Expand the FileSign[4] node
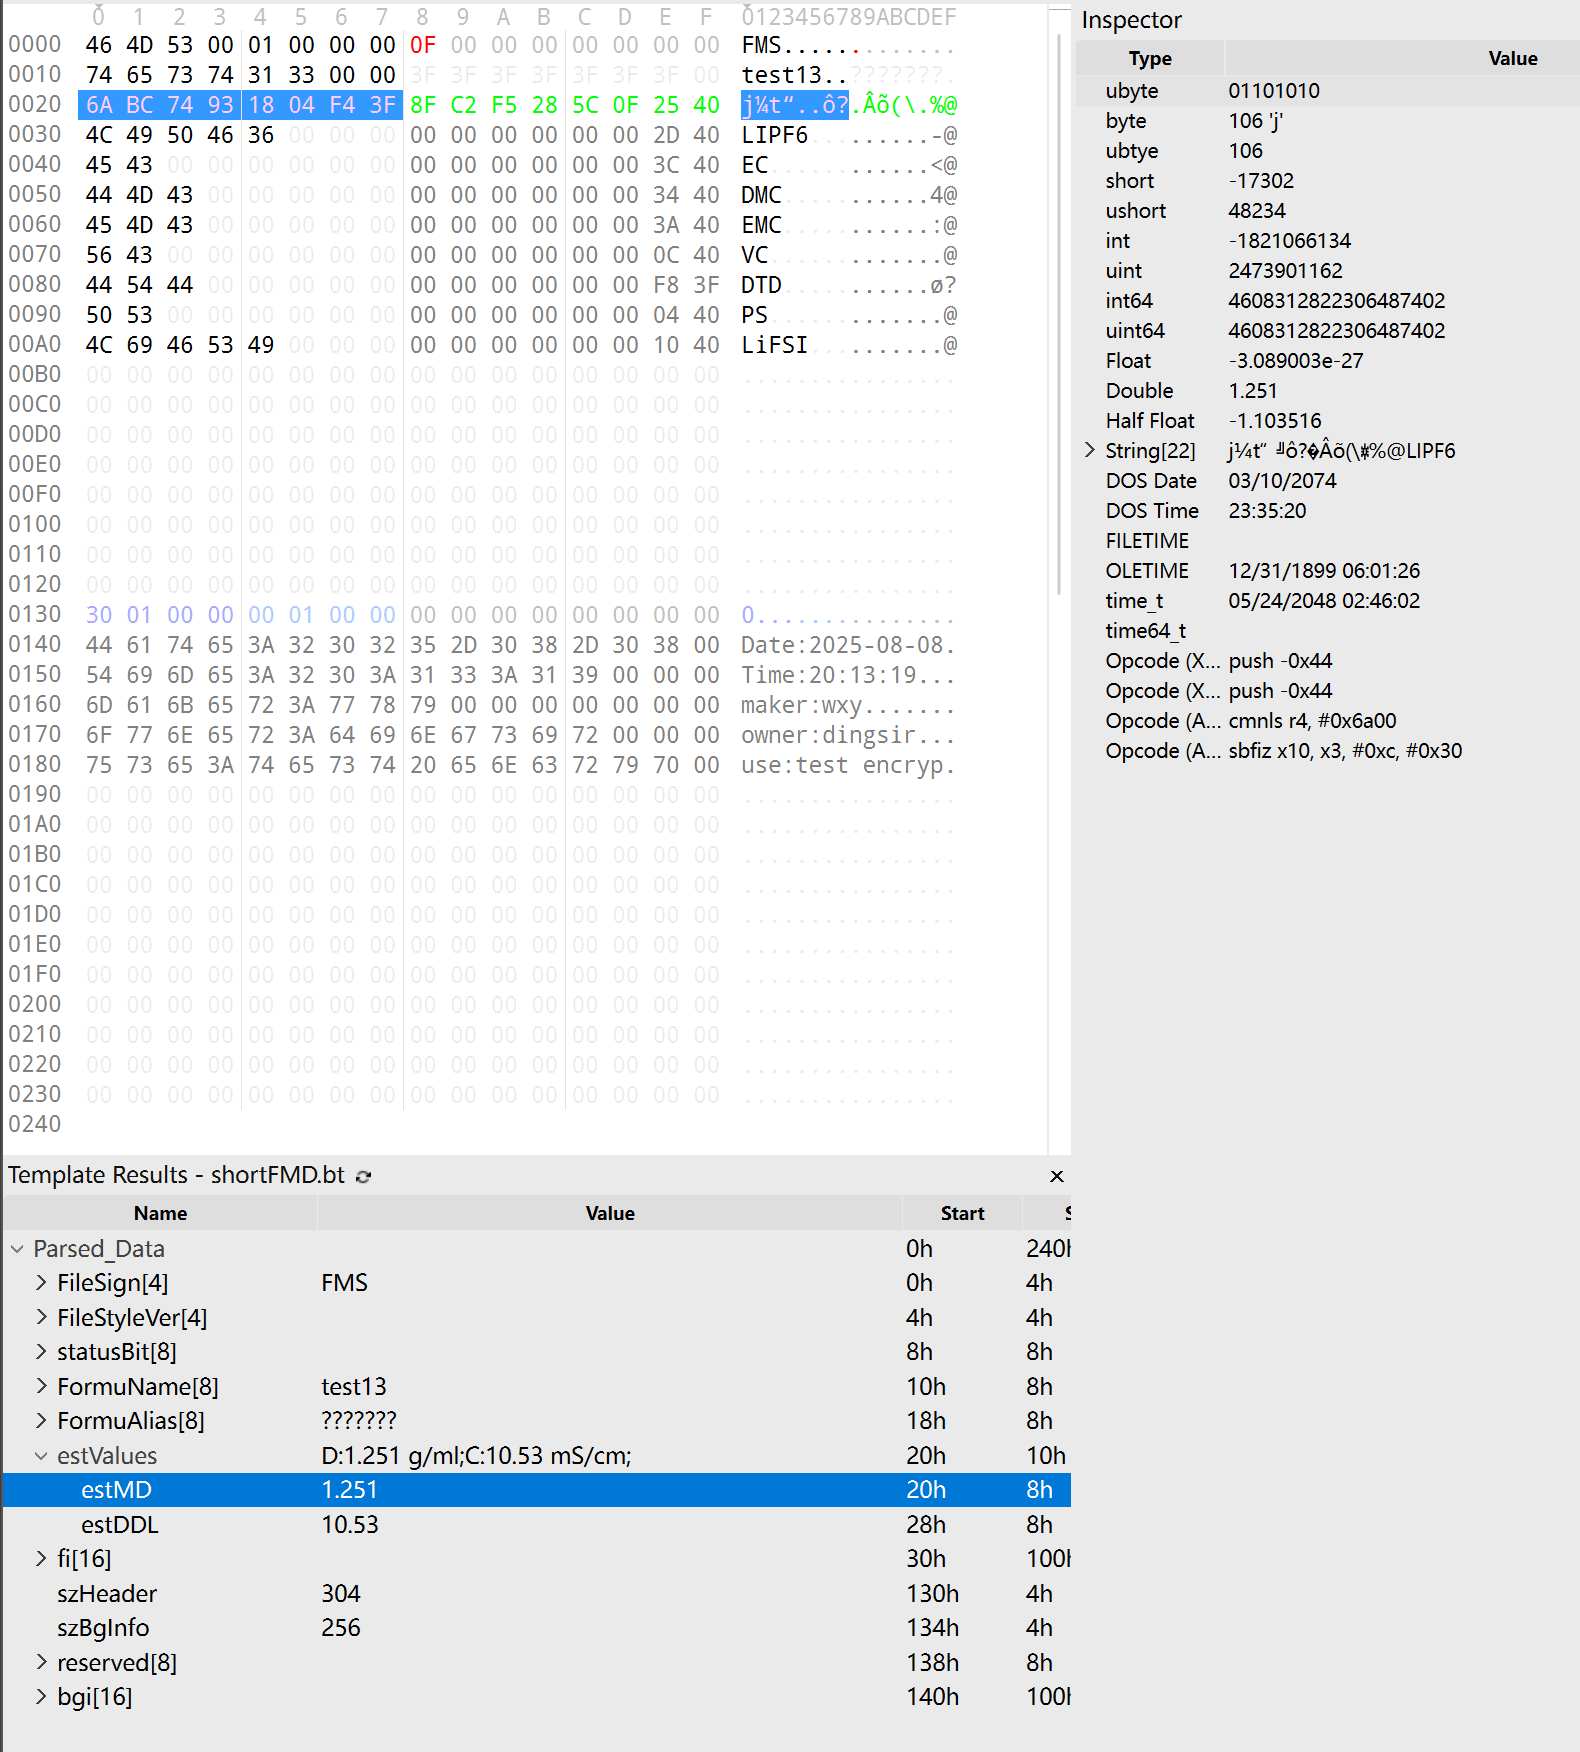The height and width of the screenshot is (1752, 1580). point(41,1283)
